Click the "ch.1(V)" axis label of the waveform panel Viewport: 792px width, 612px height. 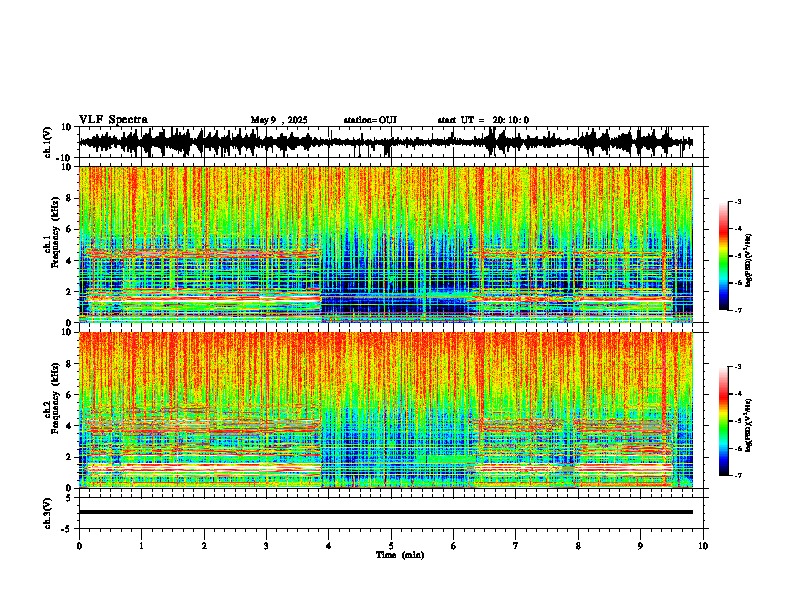pos(48,142)
